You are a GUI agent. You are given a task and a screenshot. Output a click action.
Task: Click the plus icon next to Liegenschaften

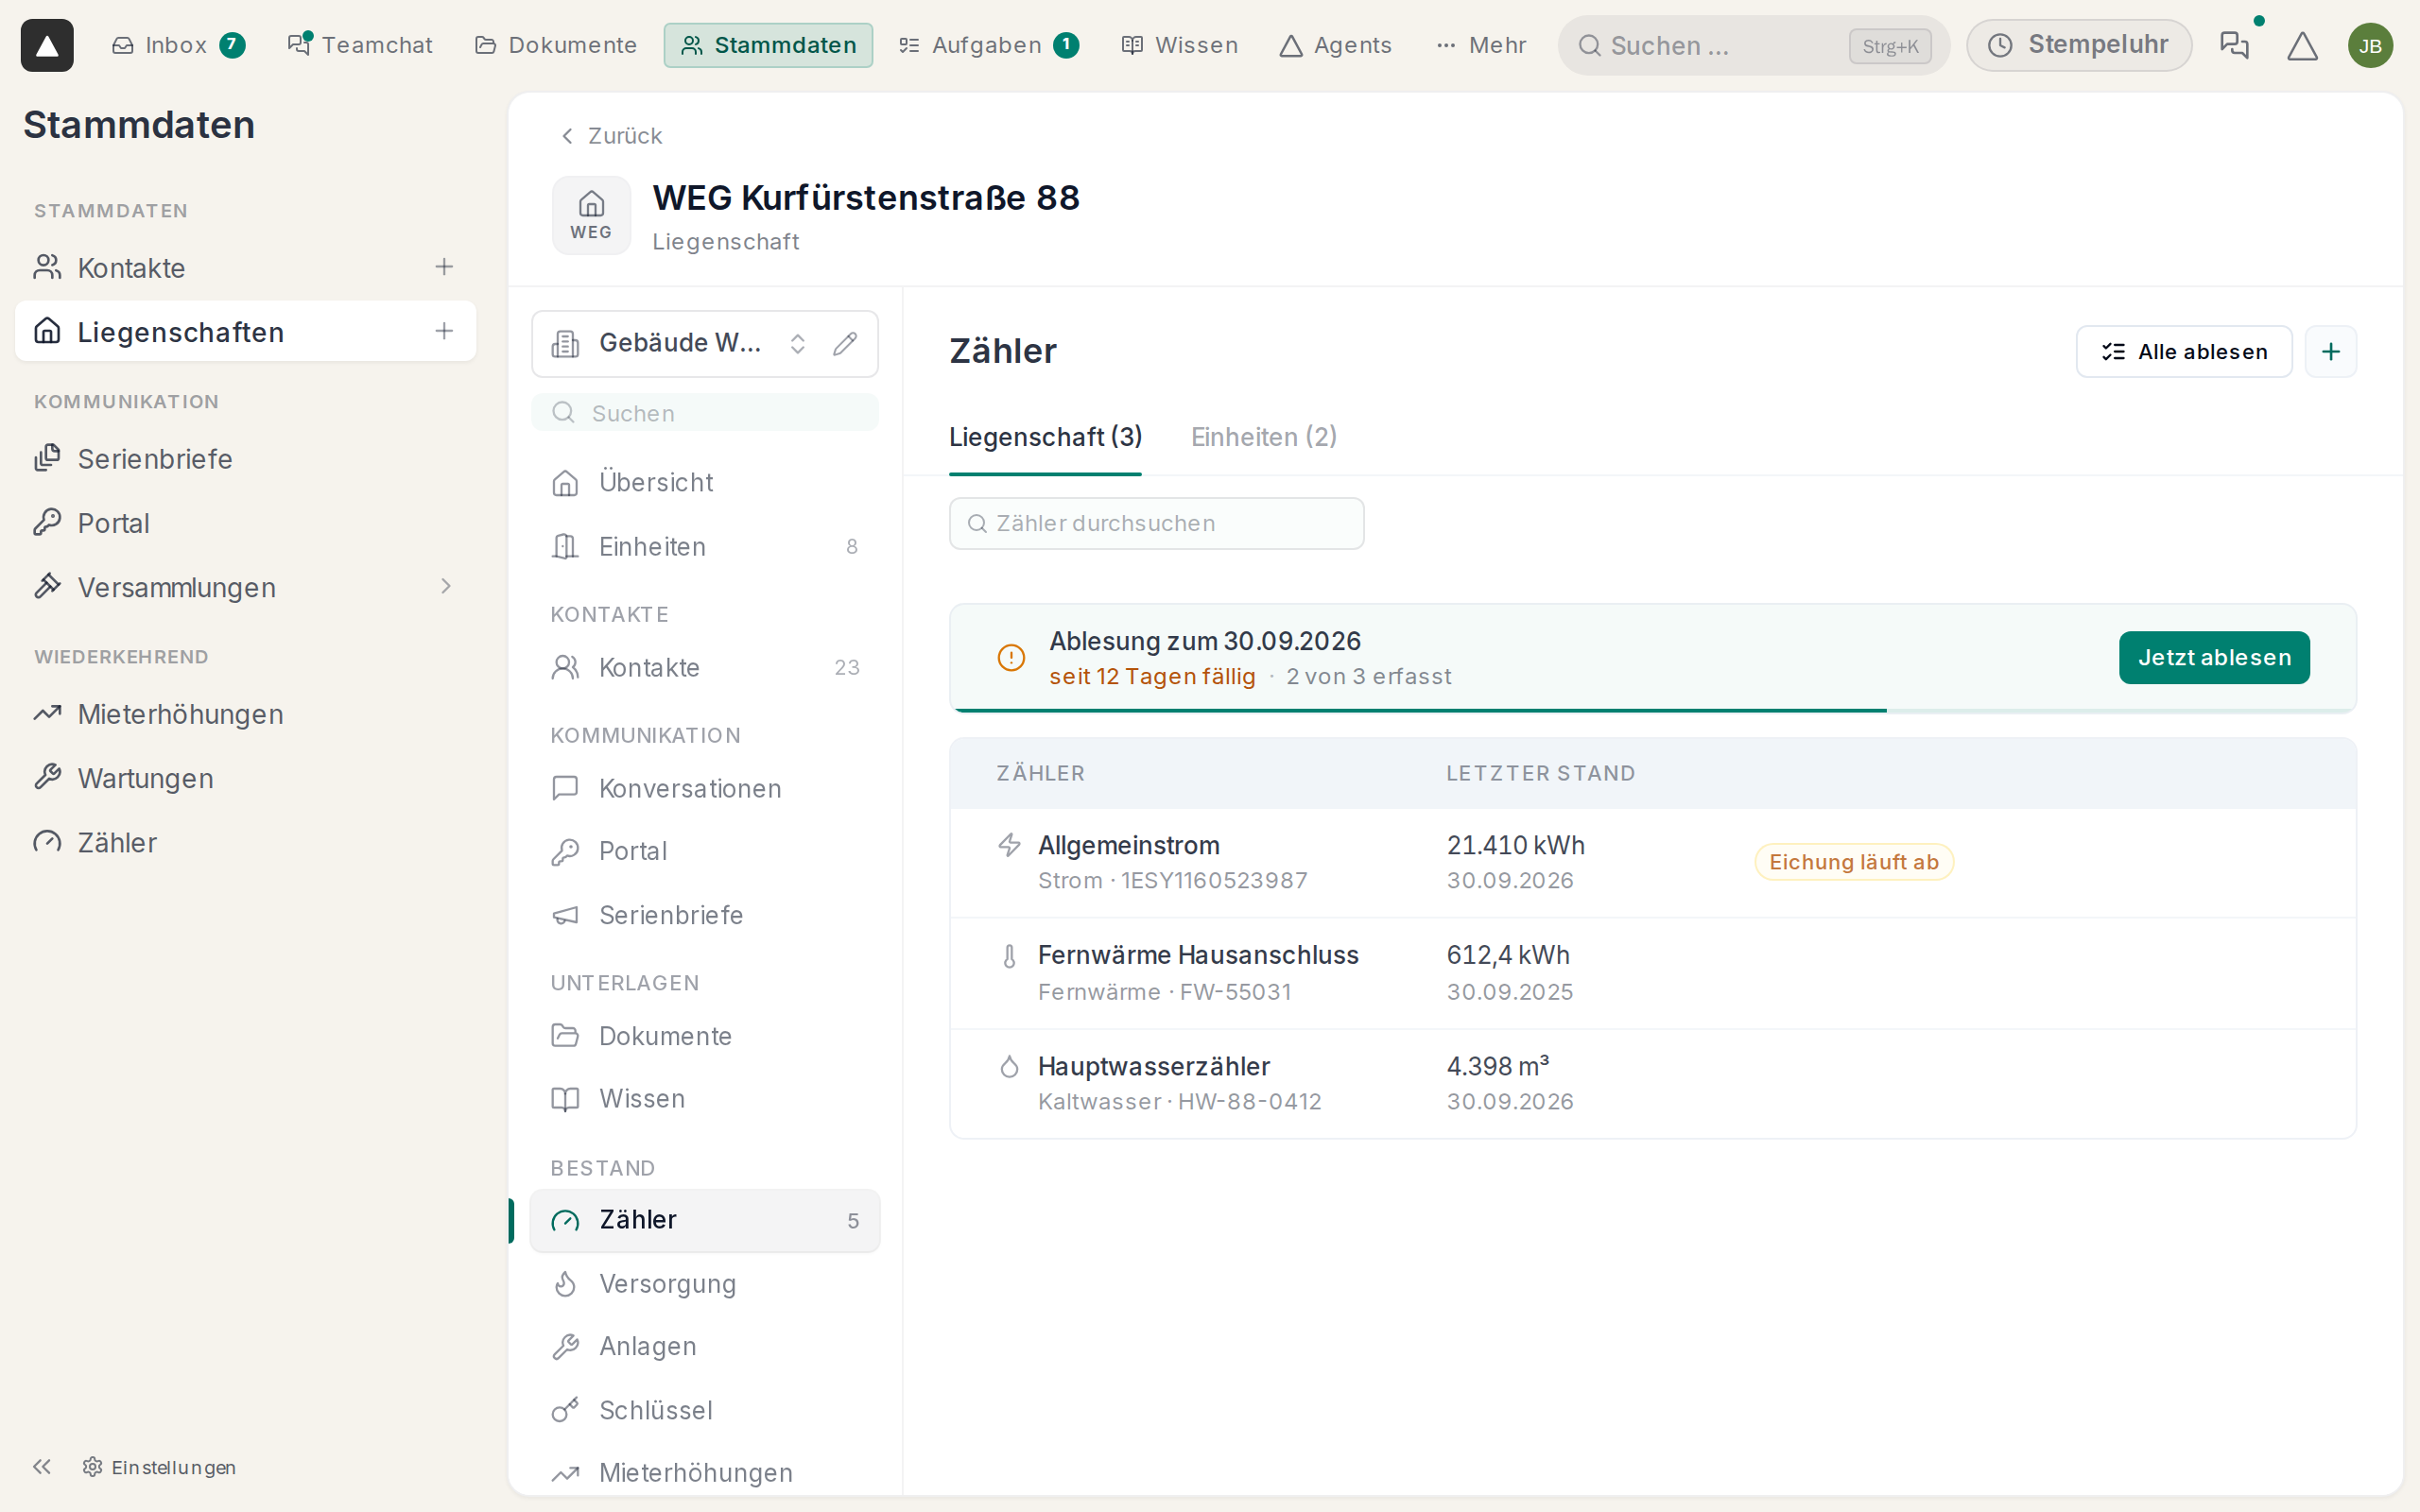pos(444,331)
